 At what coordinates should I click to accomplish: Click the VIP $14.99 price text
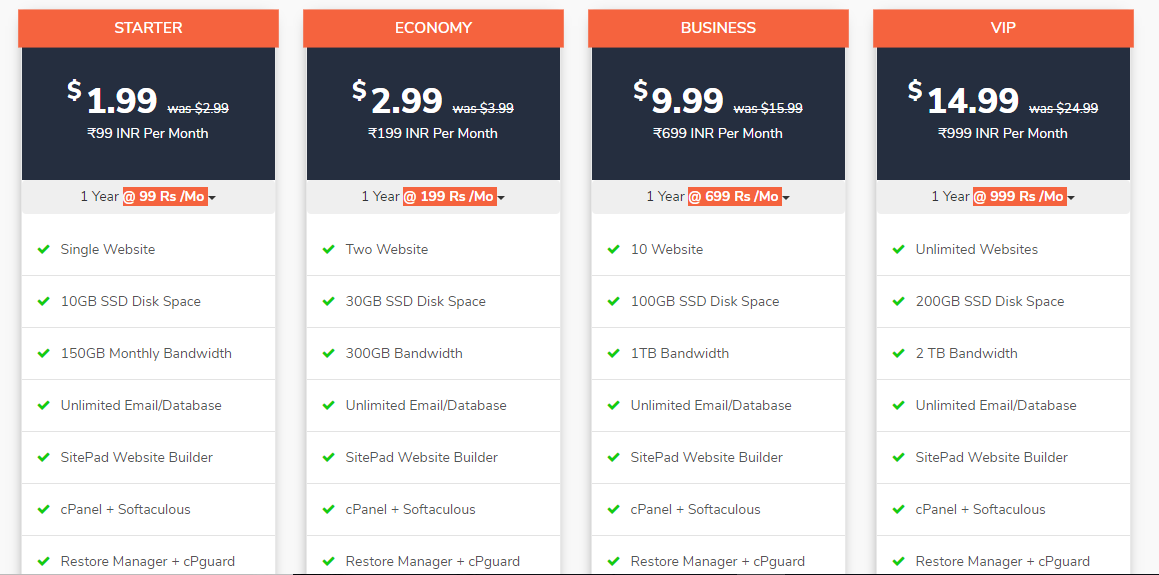[964, 100]
